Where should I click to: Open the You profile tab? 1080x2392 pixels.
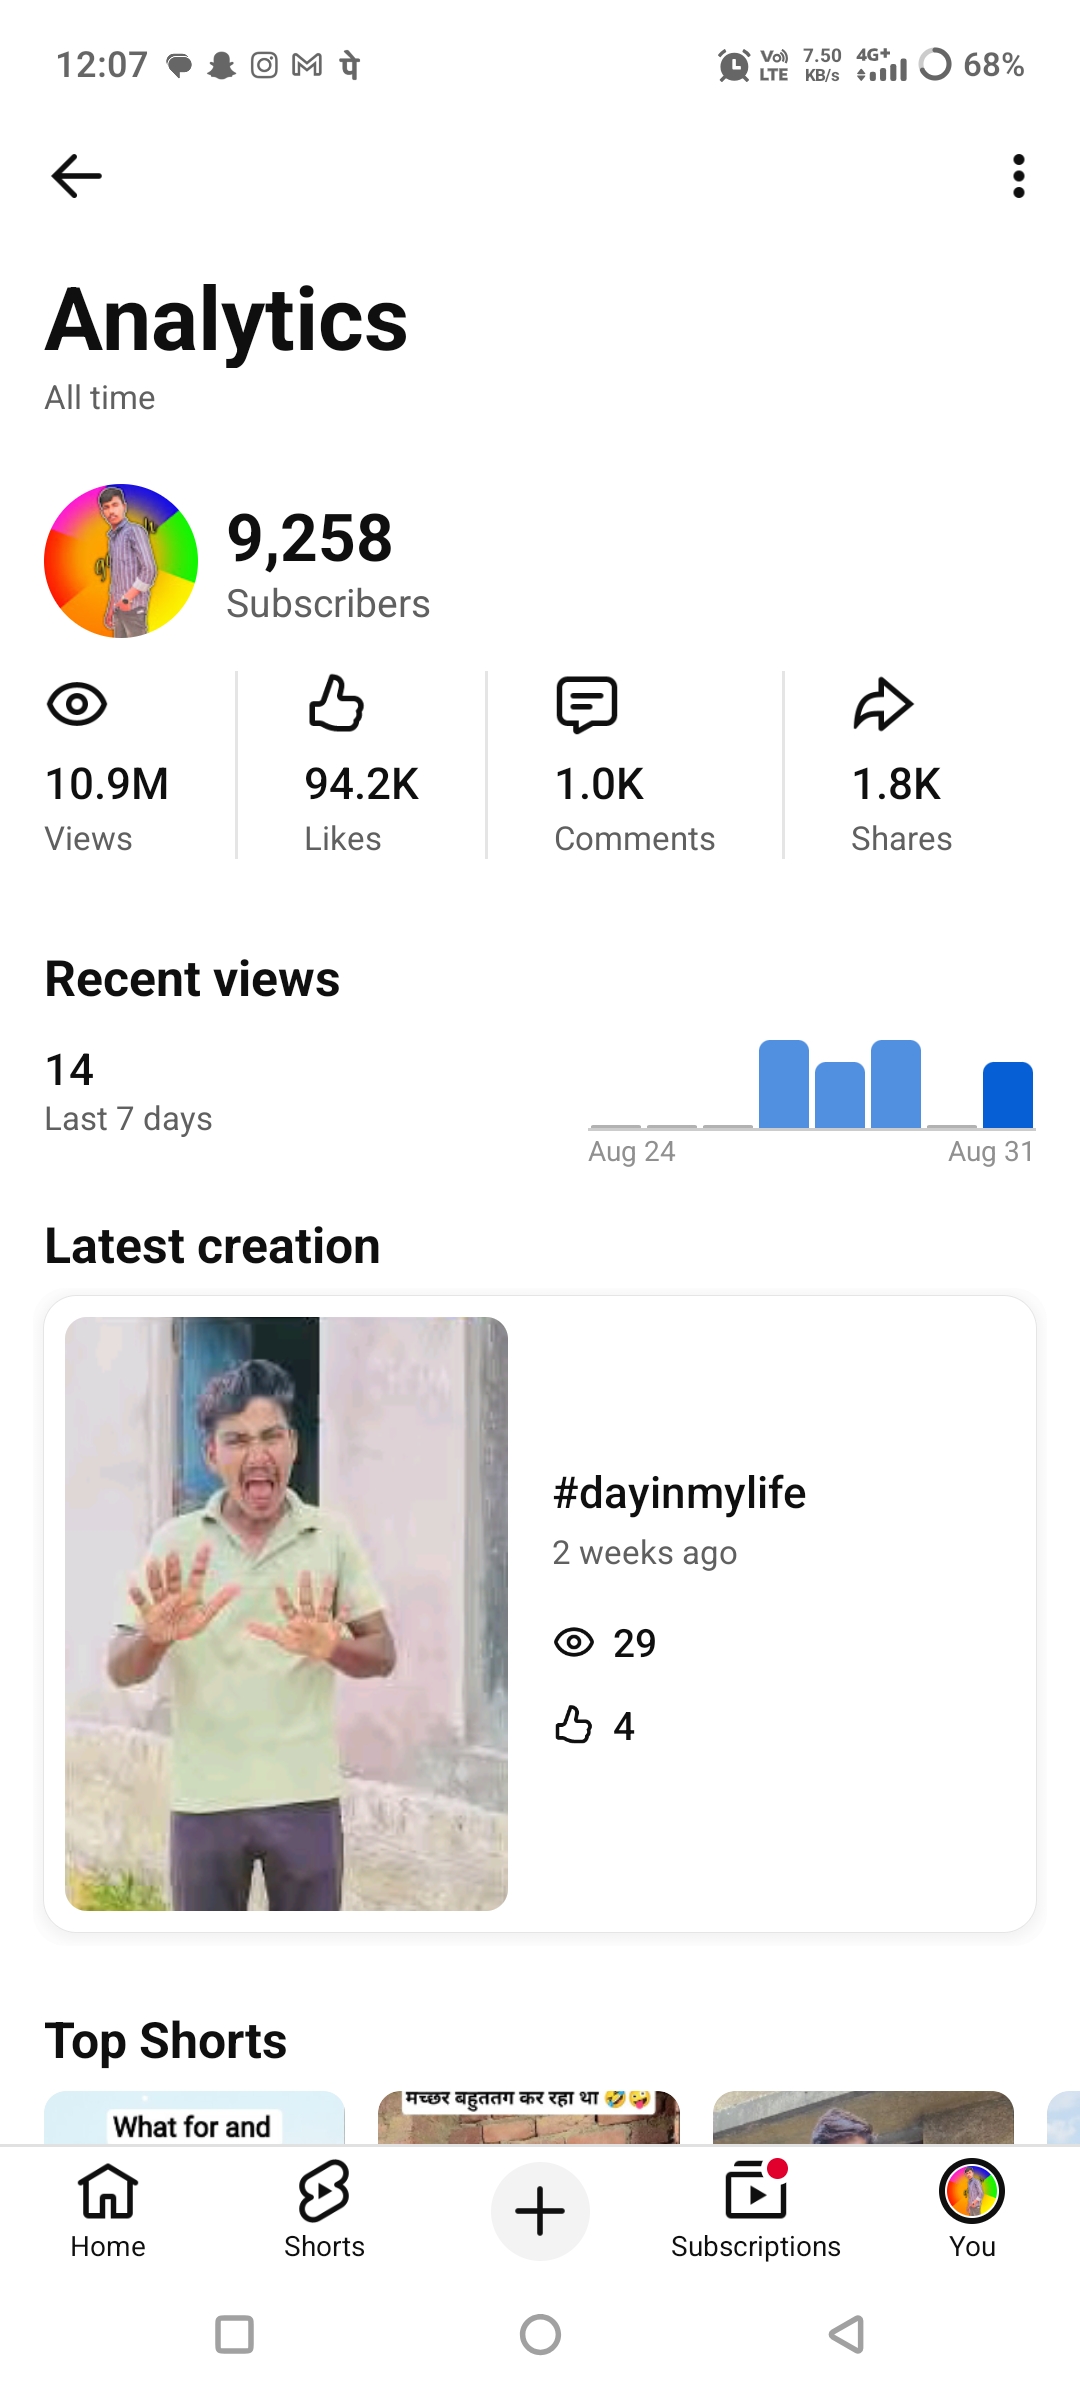[x=972, y=2210]
